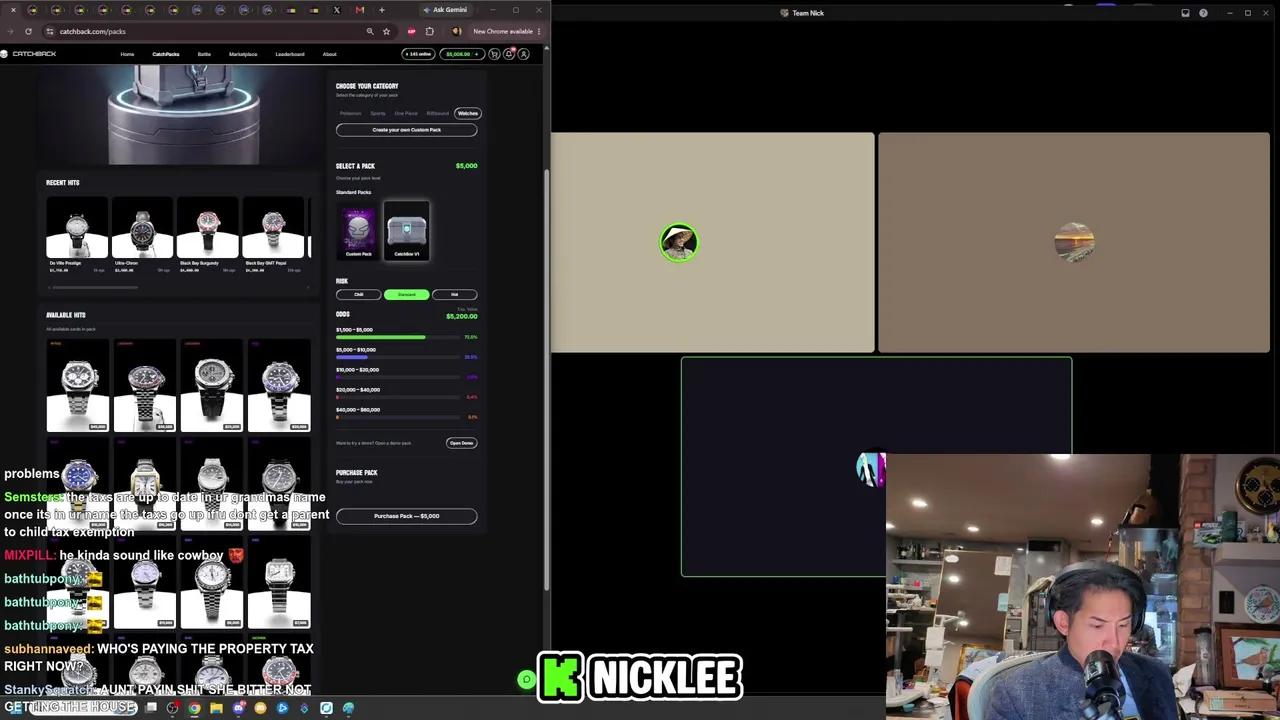Open the X (Twitter) browser tab

[x=336, y=10]
